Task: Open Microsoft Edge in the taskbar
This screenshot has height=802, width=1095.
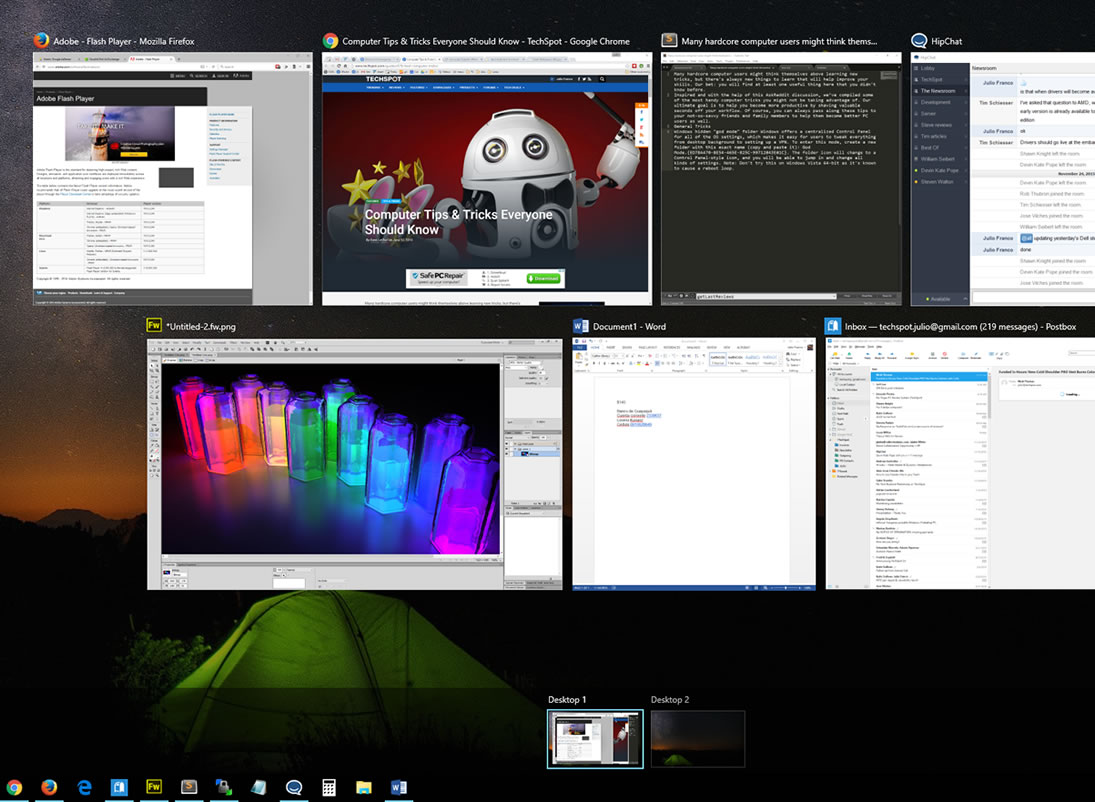Action: click(x=84, y=787)
